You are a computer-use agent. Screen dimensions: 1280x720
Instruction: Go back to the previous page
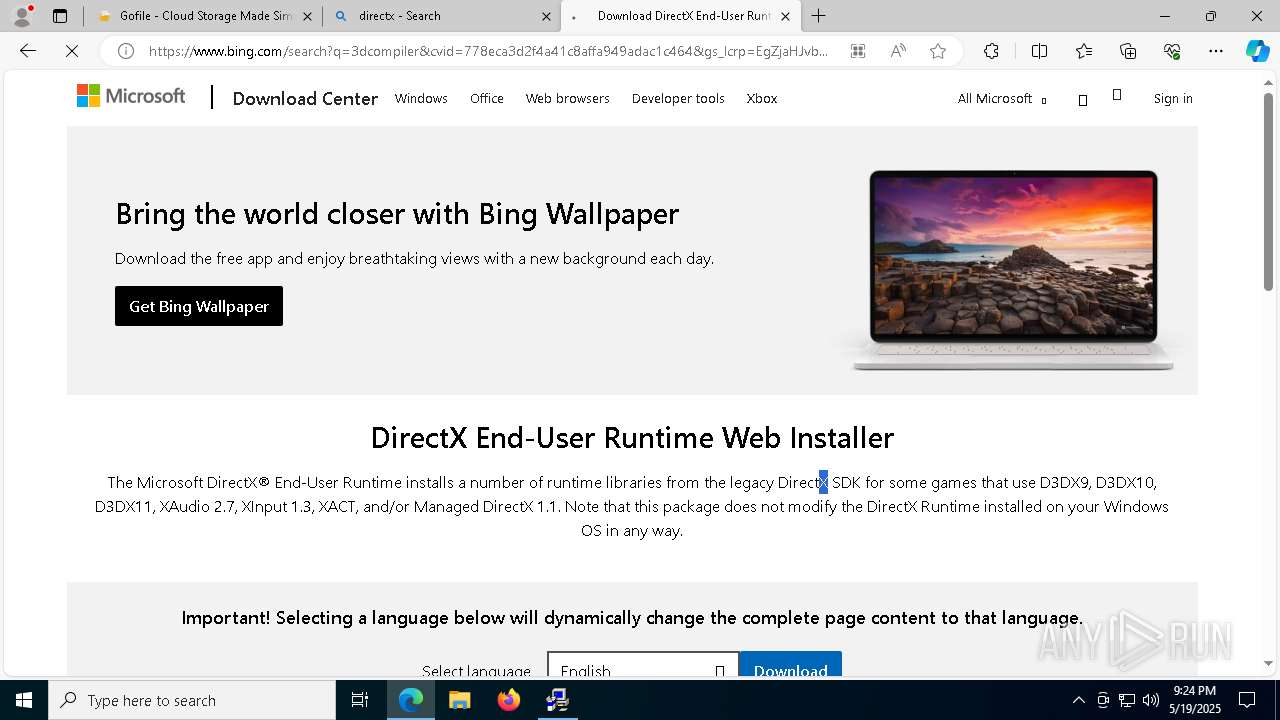point(28,51)
